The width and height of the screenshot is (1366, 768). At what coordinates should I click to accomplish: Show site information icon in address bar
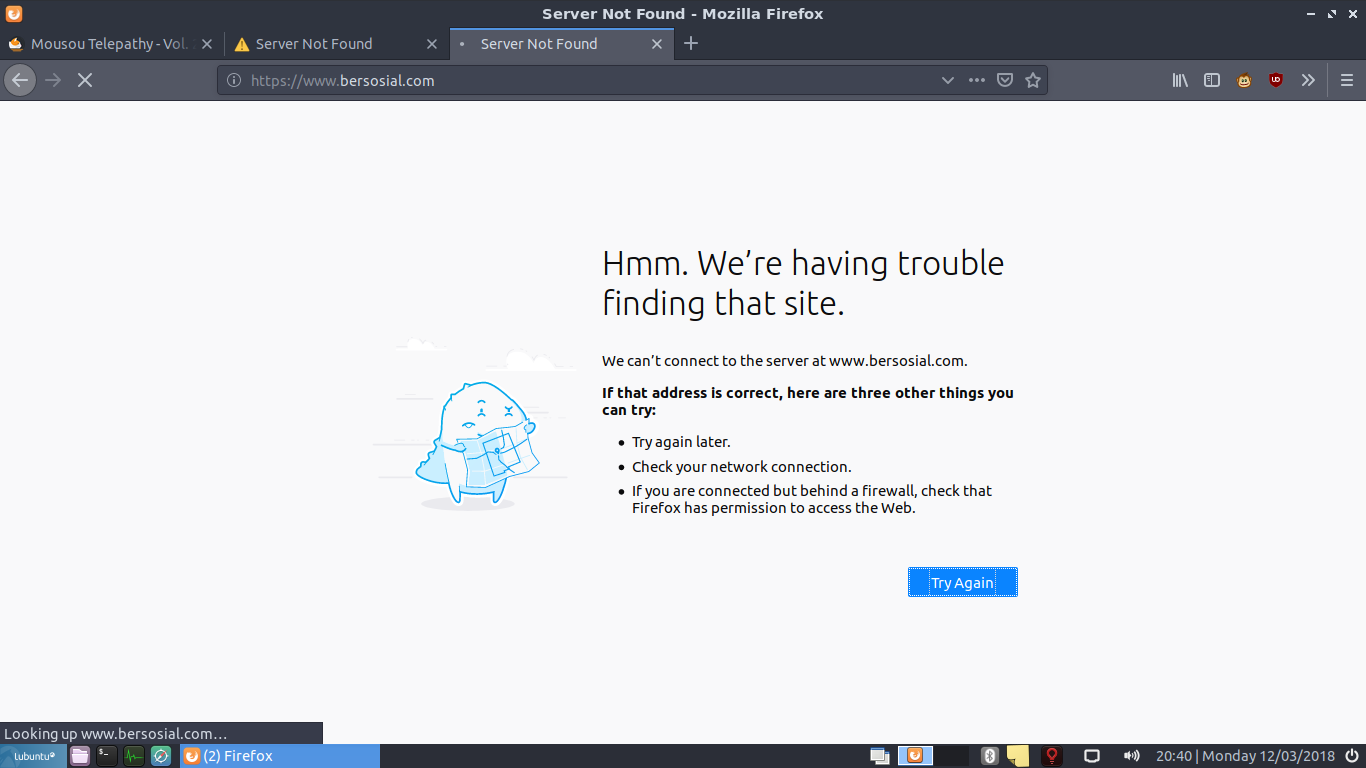[x=234, y=80]
